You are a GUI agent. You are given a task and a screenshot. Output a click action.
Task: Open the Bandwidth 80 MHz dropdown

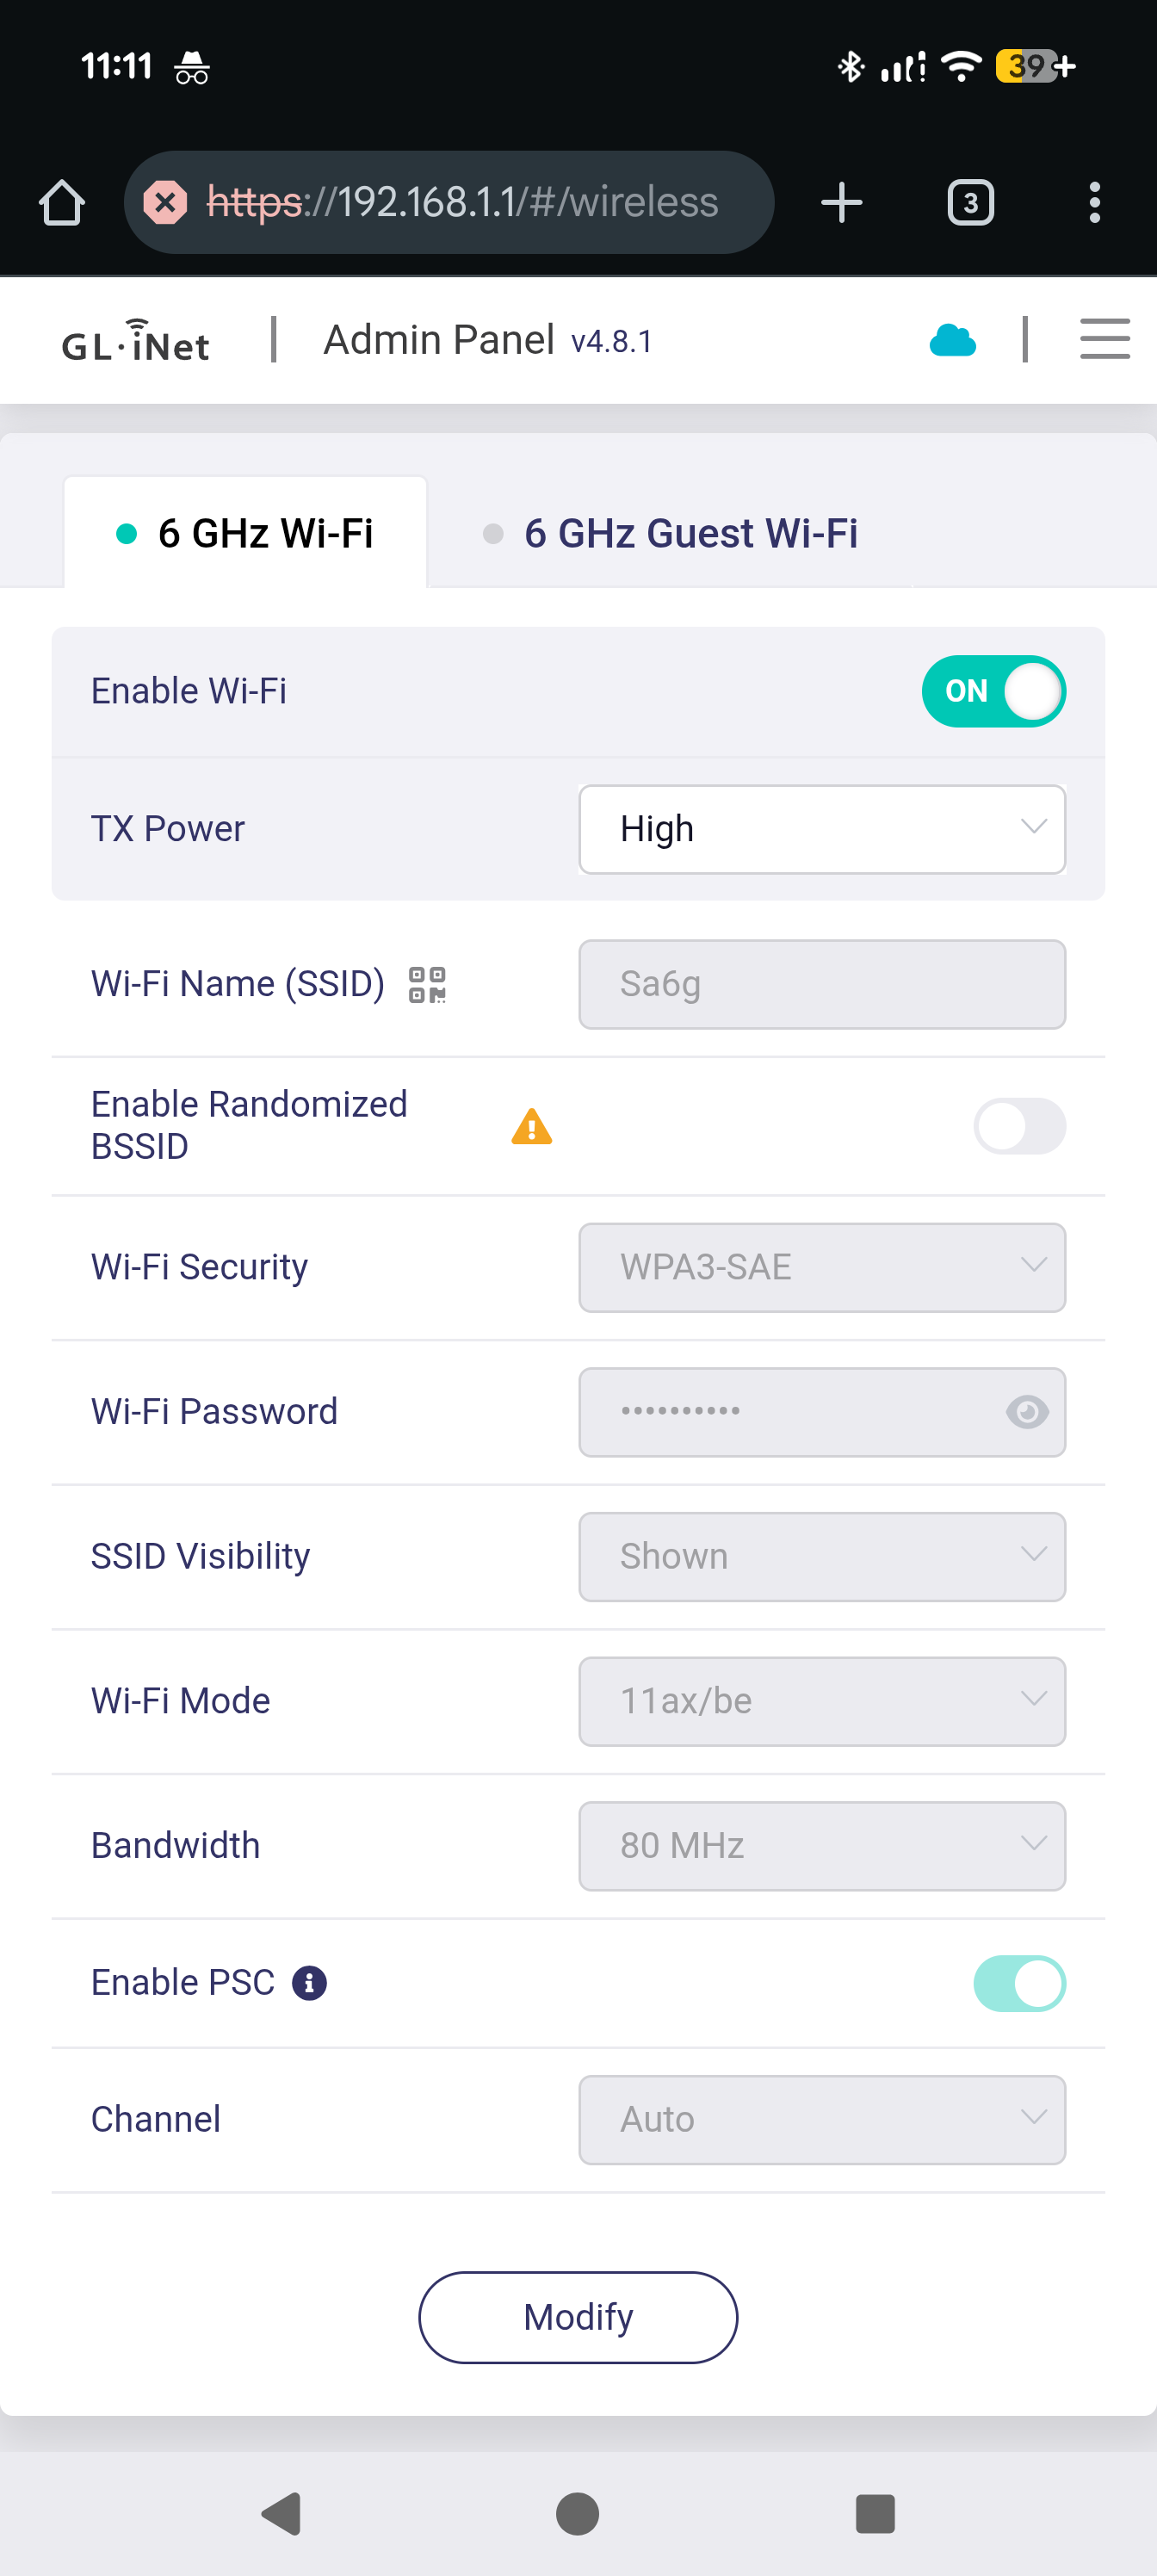tap(821, 1846)
